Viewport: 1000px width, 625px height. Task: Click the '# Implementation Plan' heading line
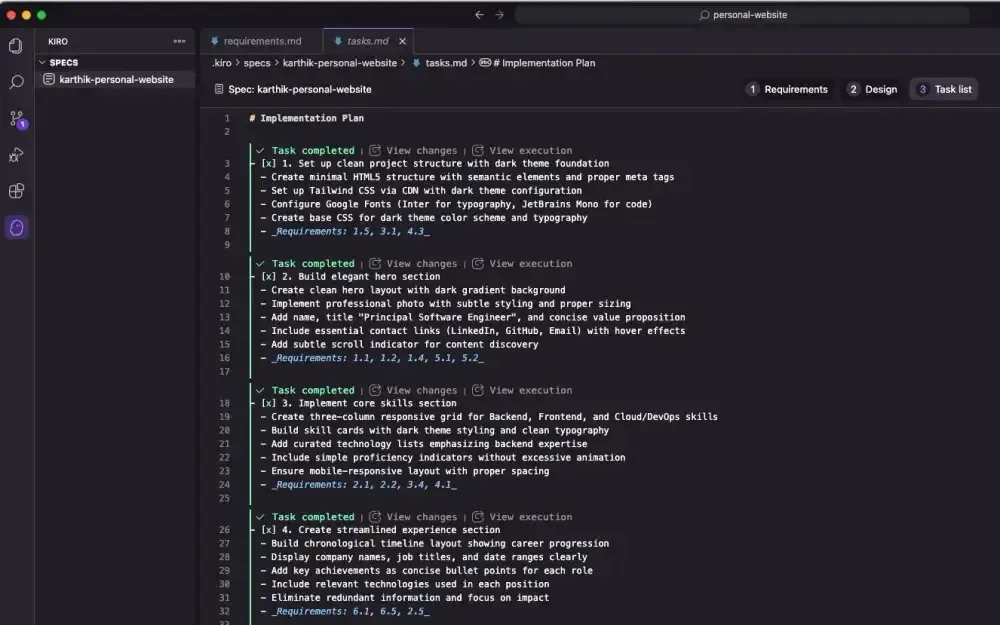pyautogui.click(x=306, y=118)
